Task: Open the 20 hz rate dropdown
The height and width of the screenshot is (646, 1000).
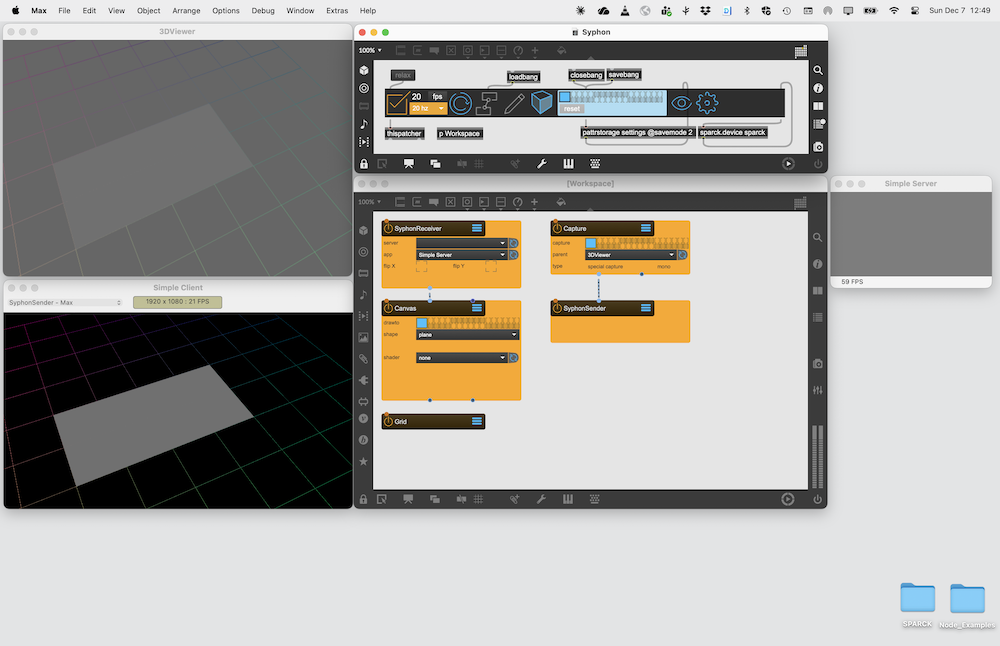Action: [x=428, y=109]
